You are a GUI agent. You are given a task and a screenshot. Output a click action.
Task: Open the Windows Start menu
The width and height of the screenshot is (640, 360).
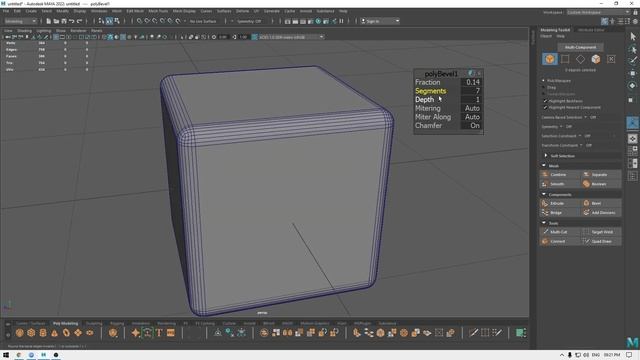tap(6, 355)
